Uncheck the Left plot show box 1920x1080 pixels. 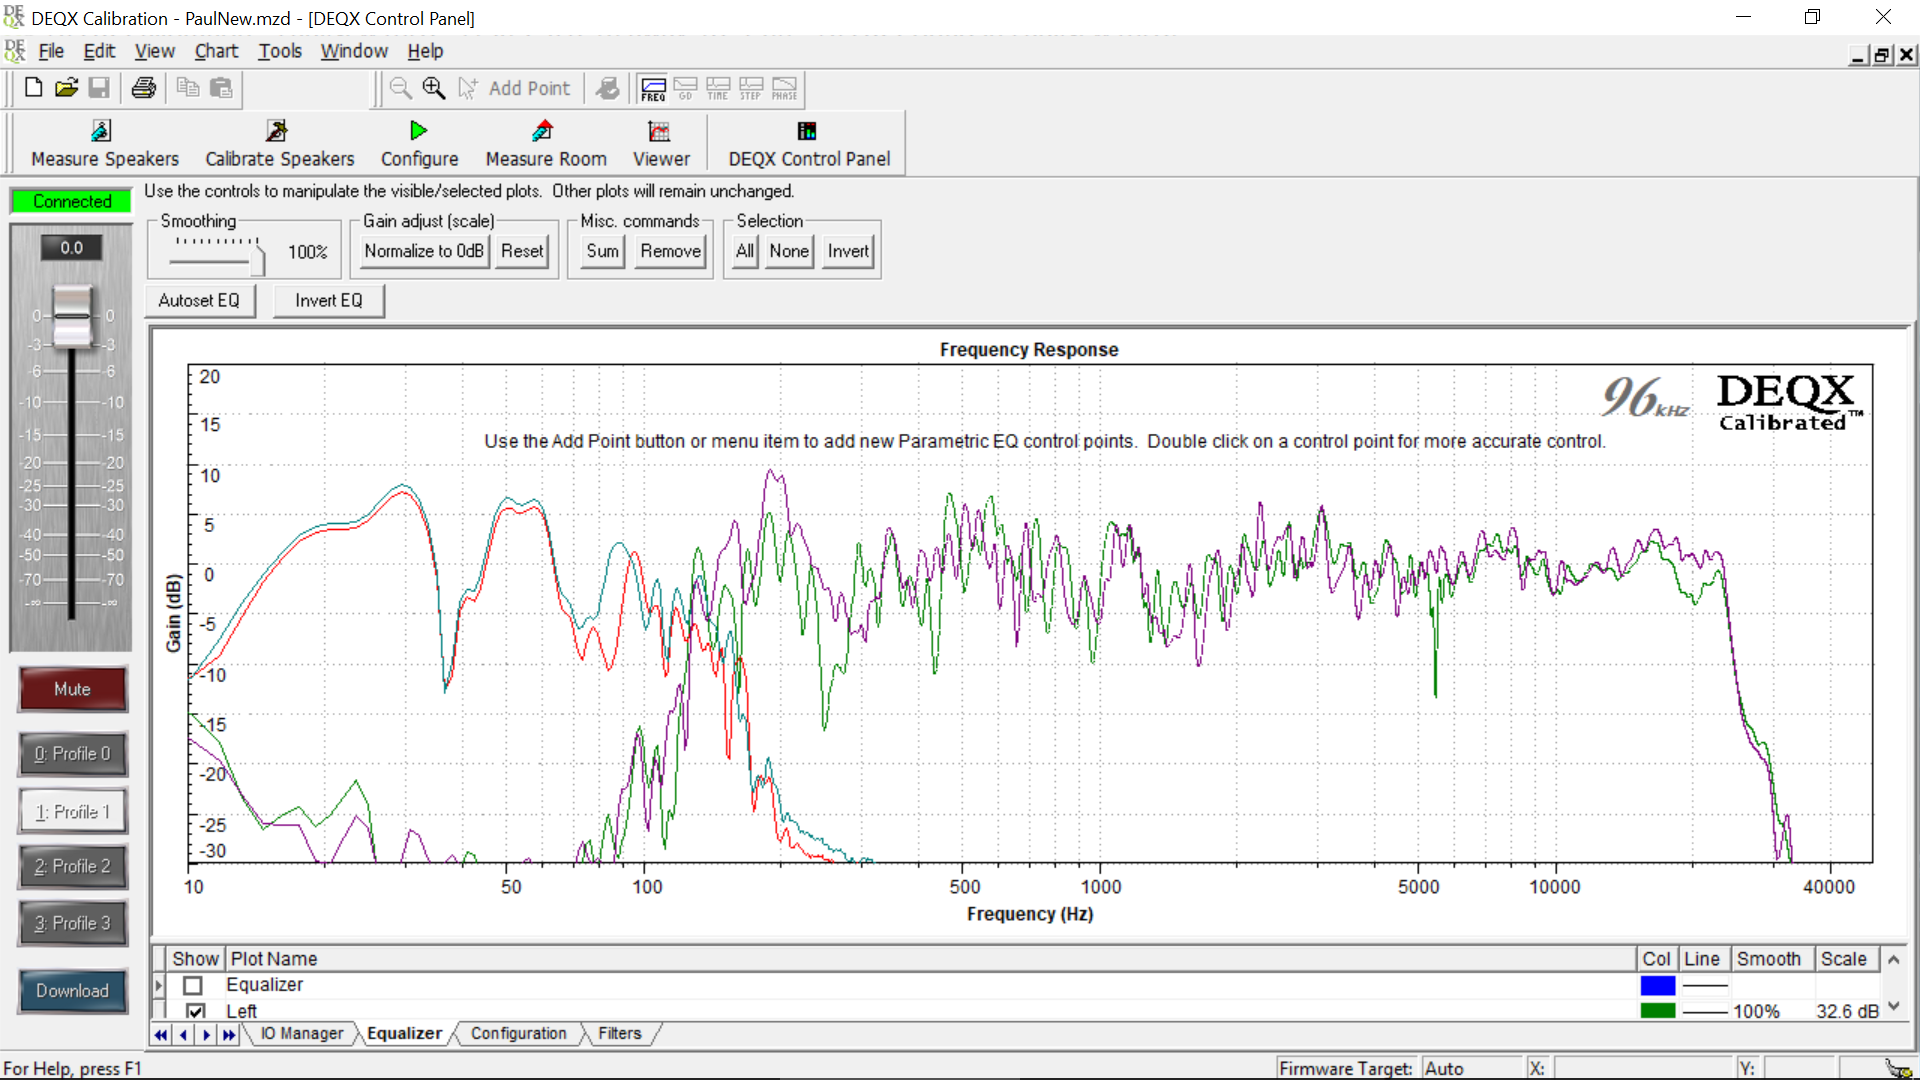click(195, 1012)
